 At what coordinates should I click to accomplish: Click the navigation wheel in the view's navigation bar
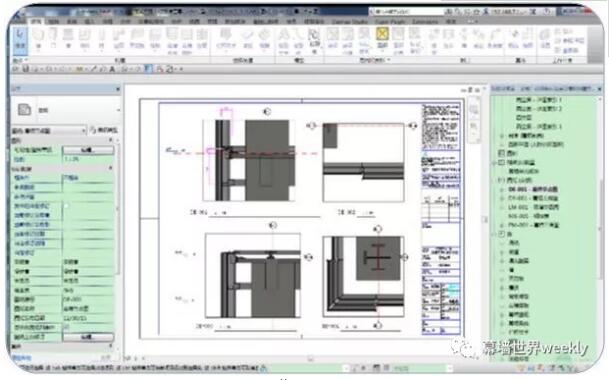point(474,110)
